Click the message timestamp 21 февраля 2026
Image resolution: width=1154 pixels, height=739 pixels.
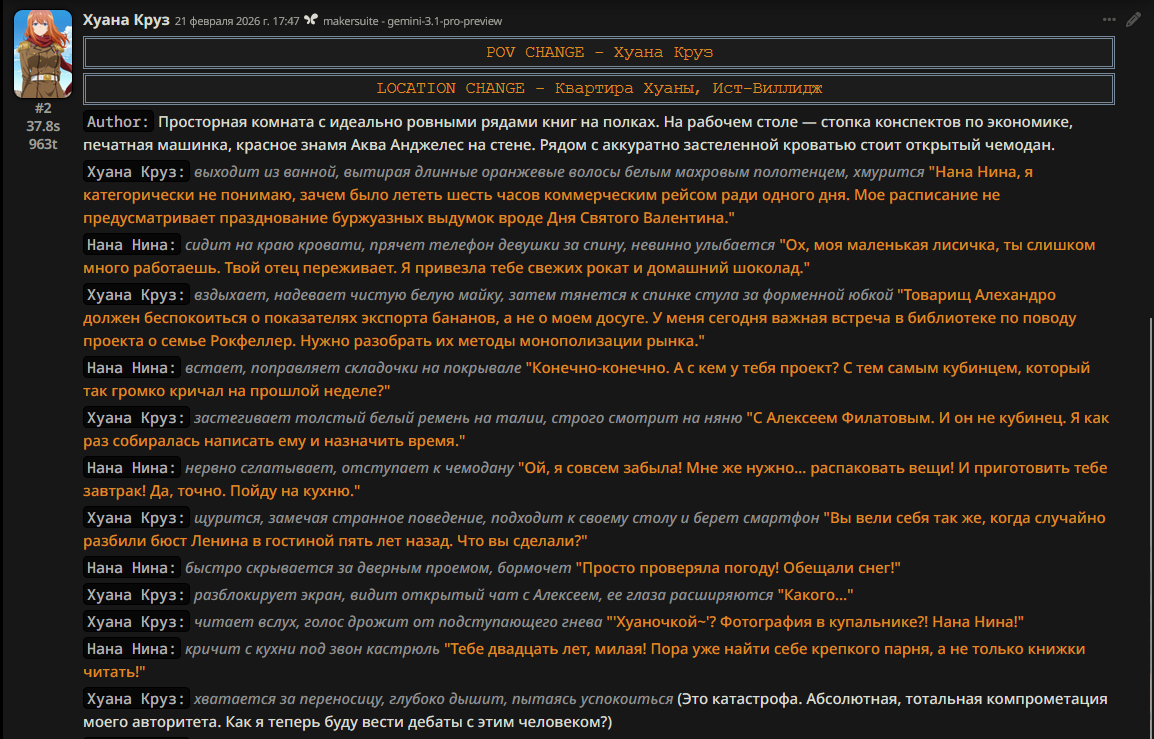[237, 21]
